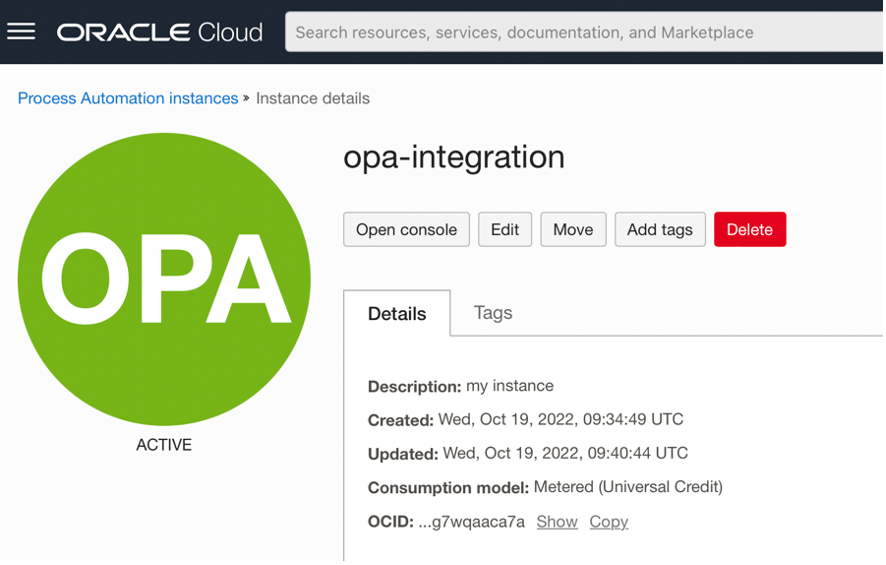Click the red Delete button

(x=749, y=229)
